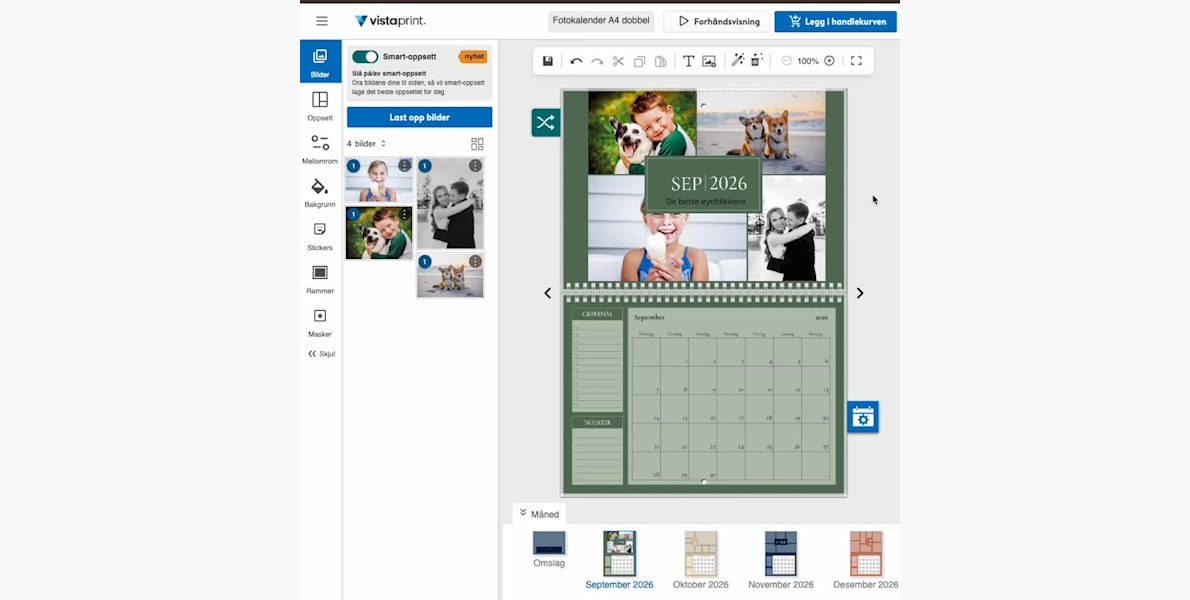1190x600 pixels.
Task: Click the save icon in the toolbar
Action: pos(548,61)
